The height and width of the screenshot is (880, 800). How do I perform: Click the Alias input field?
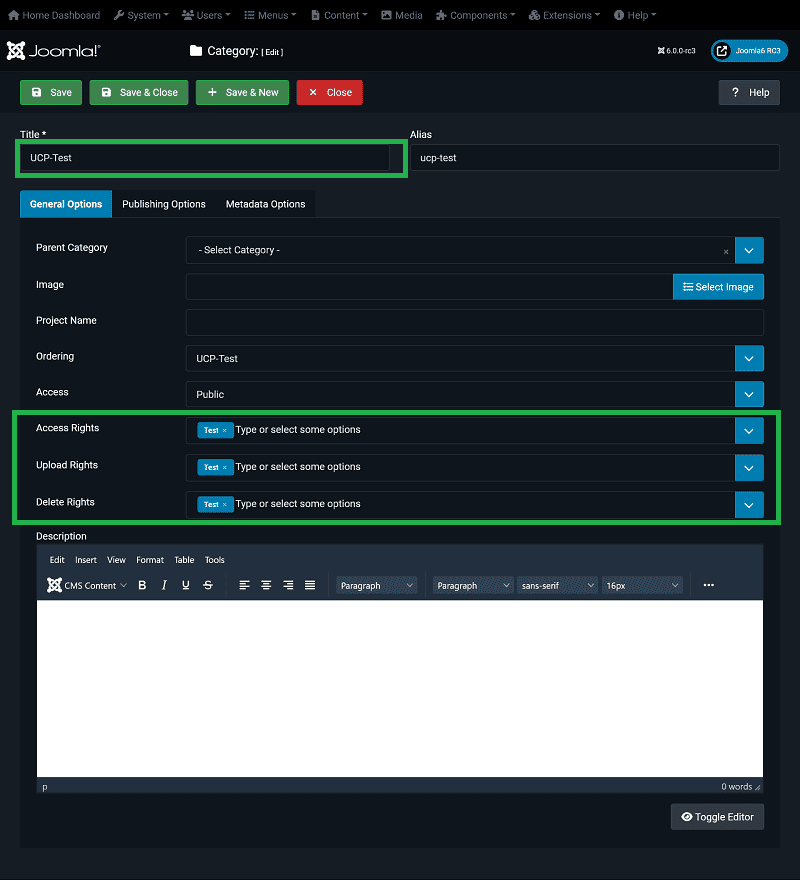pos(594,158)
